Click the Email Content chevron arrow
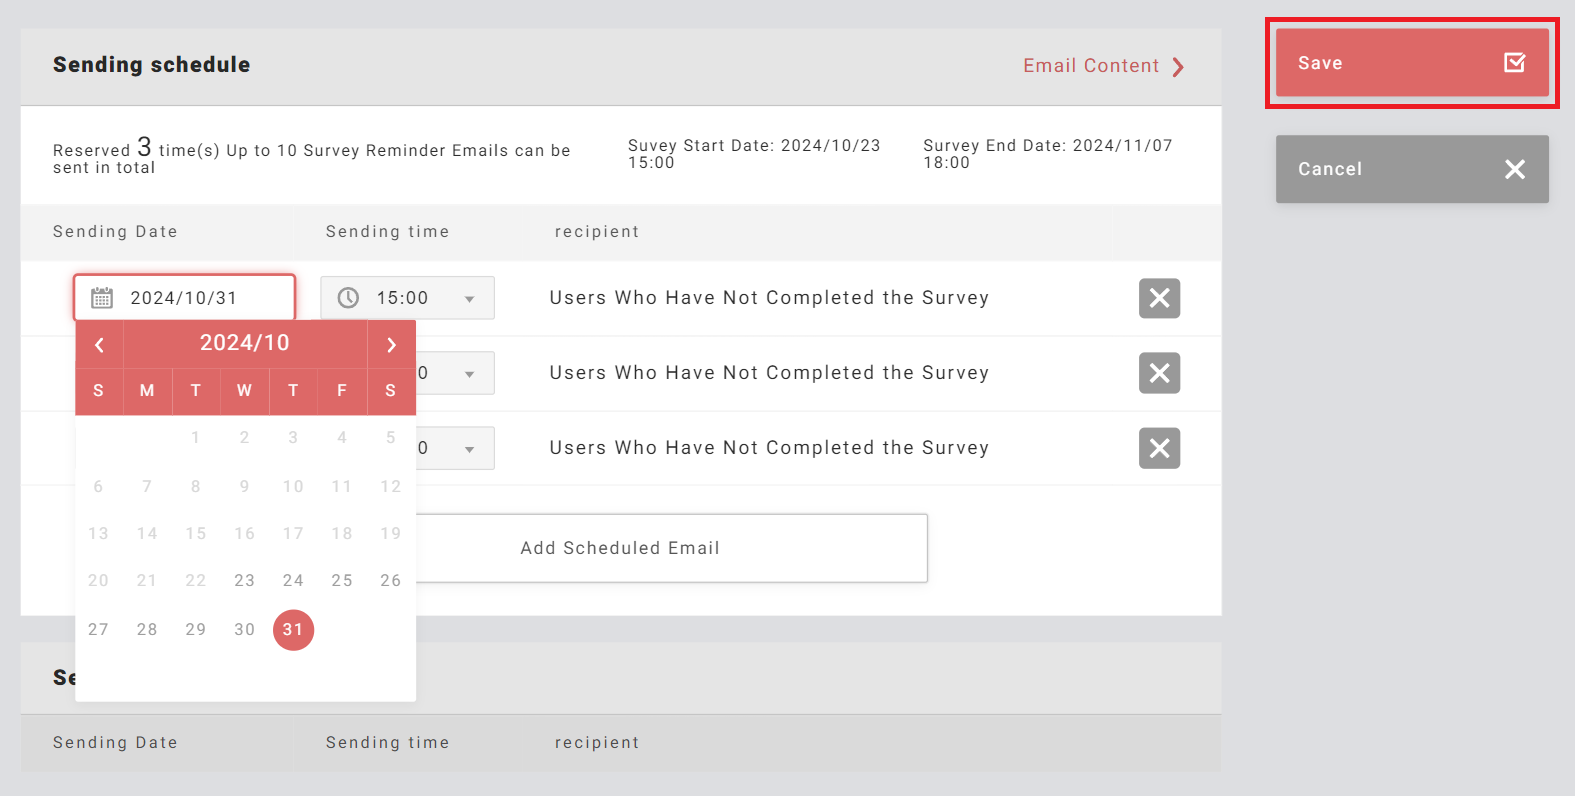This screenshot has height=796, width=1575. (x=1178, y=67)
